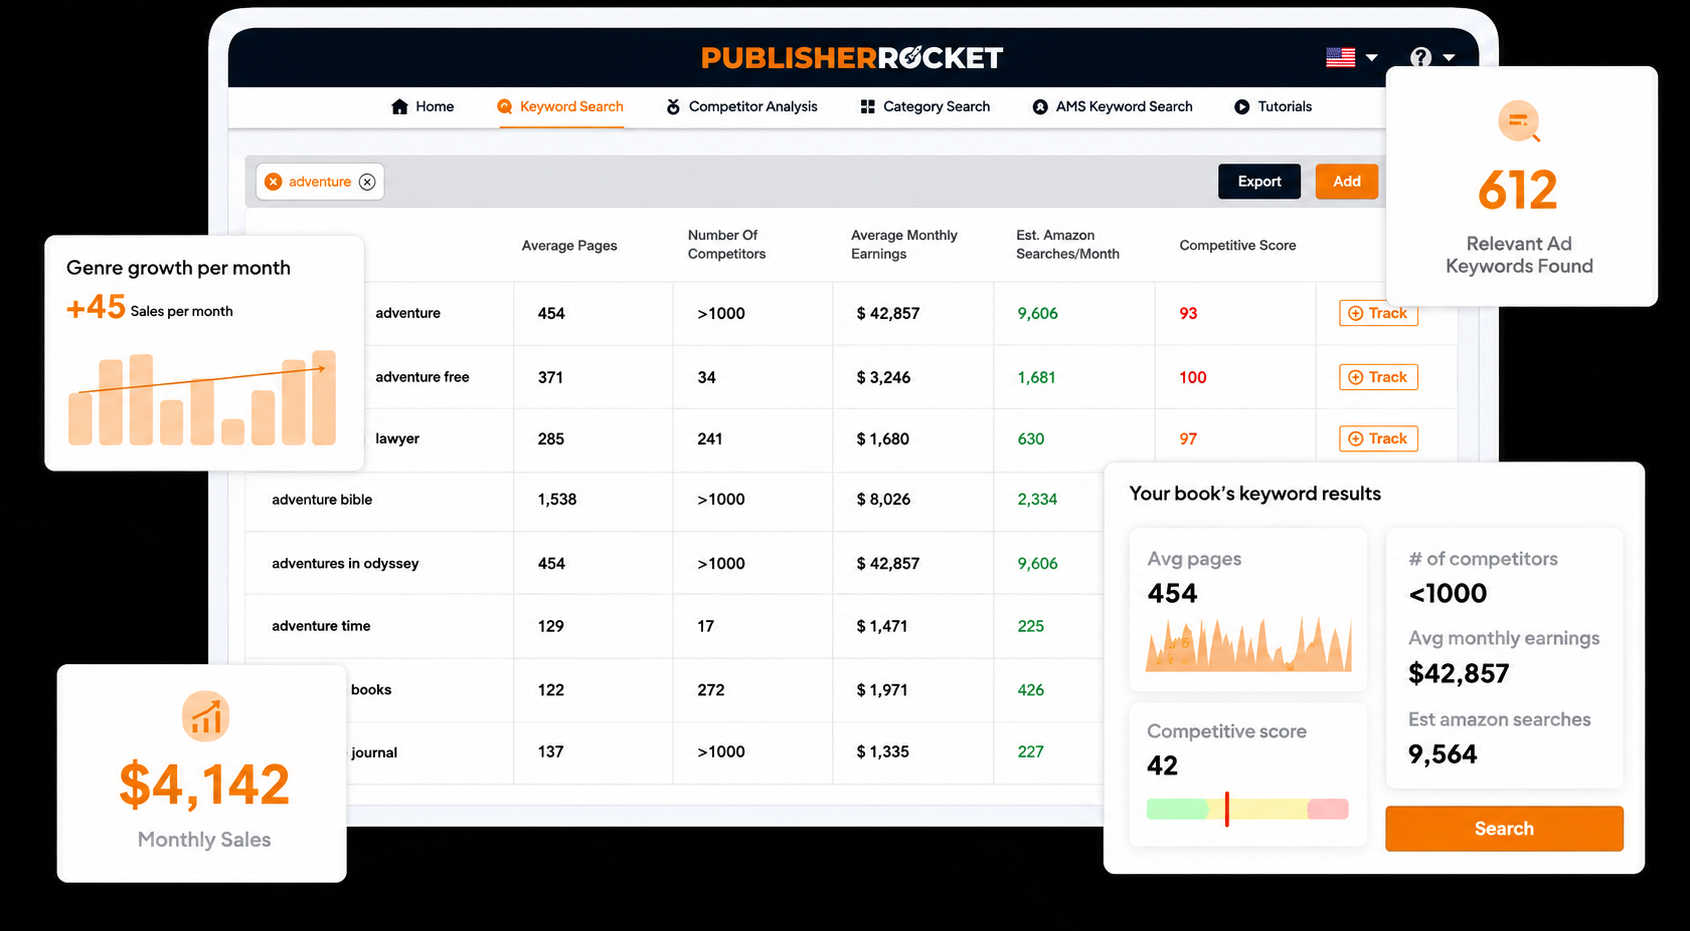This screenshot has height=931, width=1690.
Task: Click the $ 8,026 earnings cell
Action: click(x=883, y=500)
